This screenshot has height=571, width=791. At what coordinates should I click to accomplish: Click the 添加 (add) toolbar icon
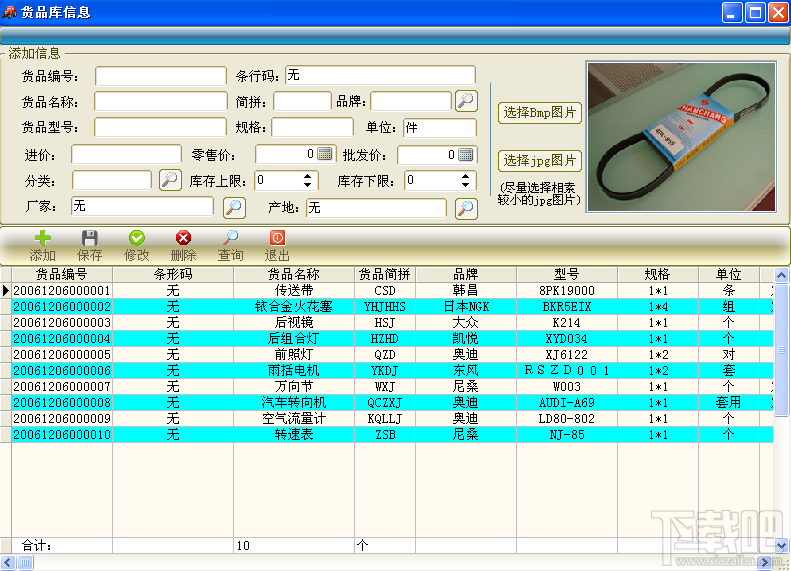42,238
